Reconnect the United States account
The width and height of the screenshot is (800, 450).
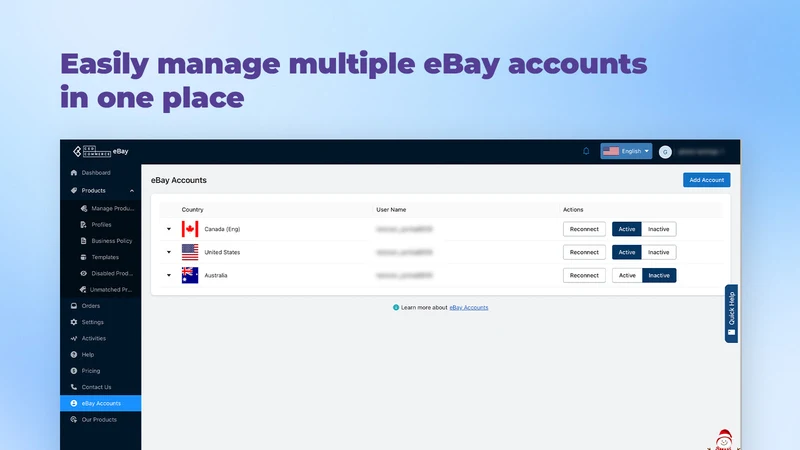[x=584, y=252]
